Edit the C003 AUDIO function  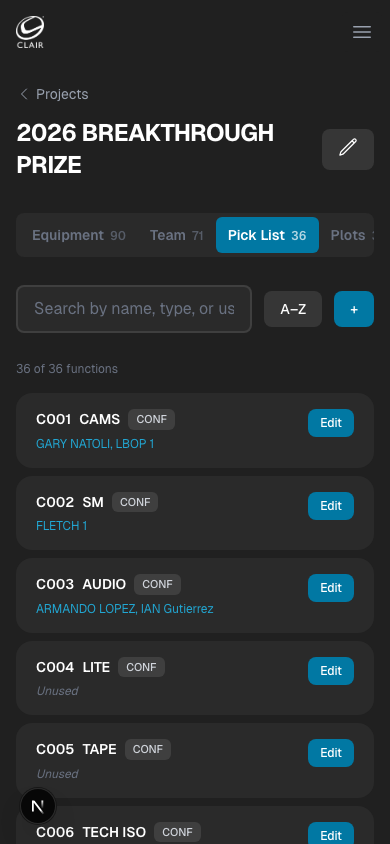coord(331,588)
